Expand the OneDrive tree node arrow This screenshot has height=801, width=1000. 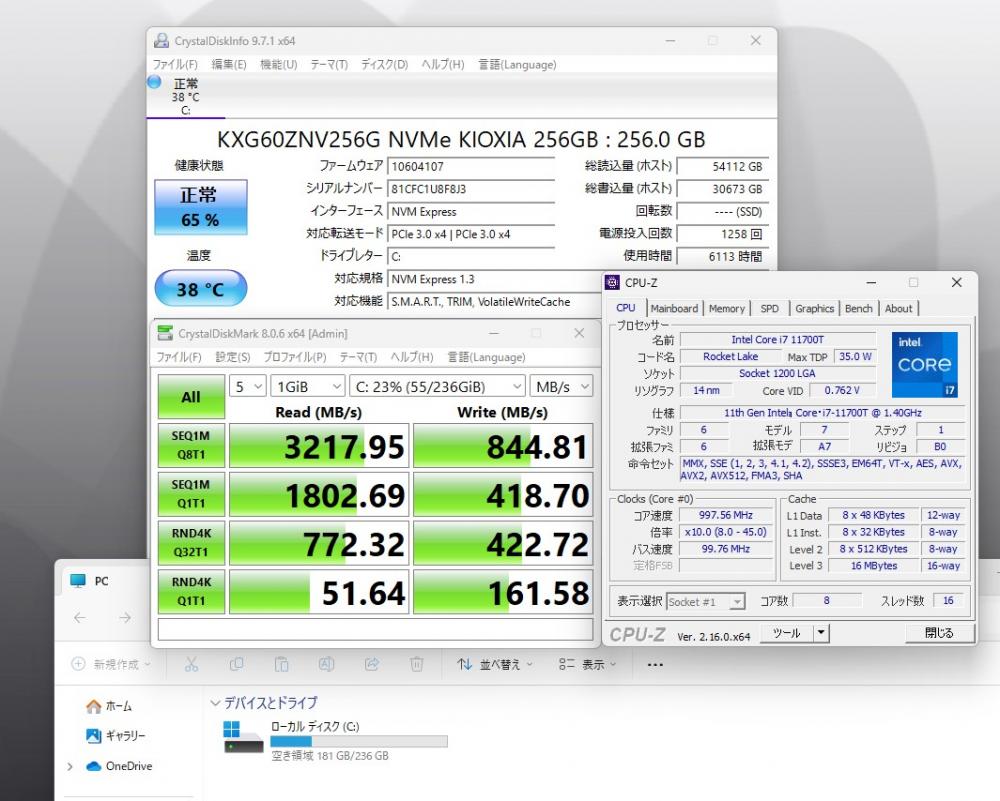pos(70,766)
